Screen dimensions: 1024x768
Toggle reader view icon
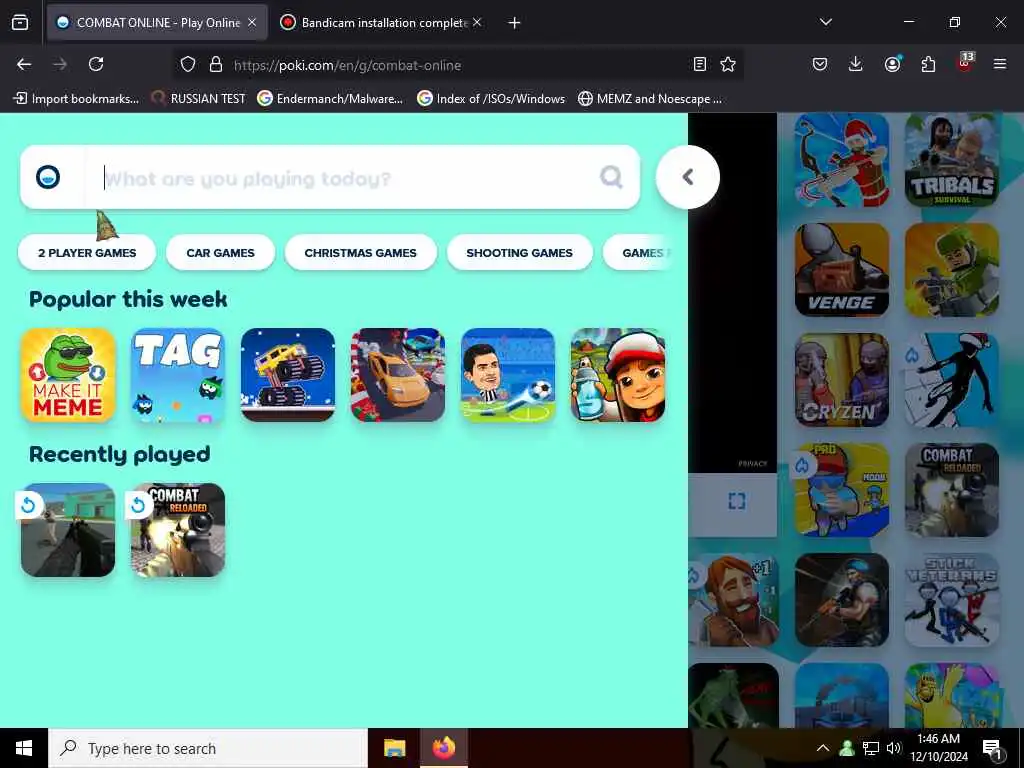(699, 64)
